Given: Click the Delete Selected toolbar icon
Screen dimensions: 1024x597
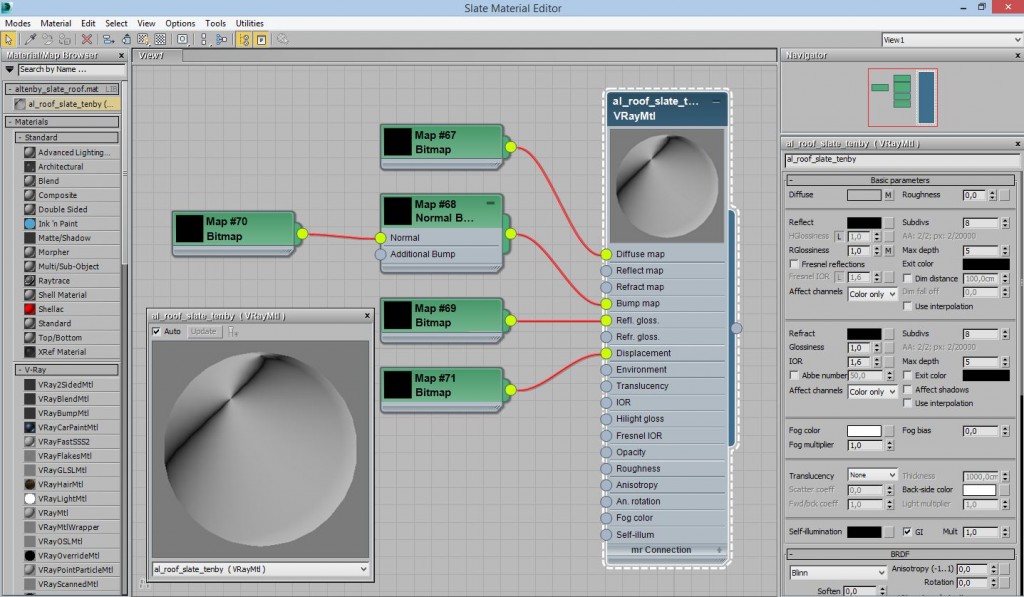Looking at the screenshot, I should point(85,38).
